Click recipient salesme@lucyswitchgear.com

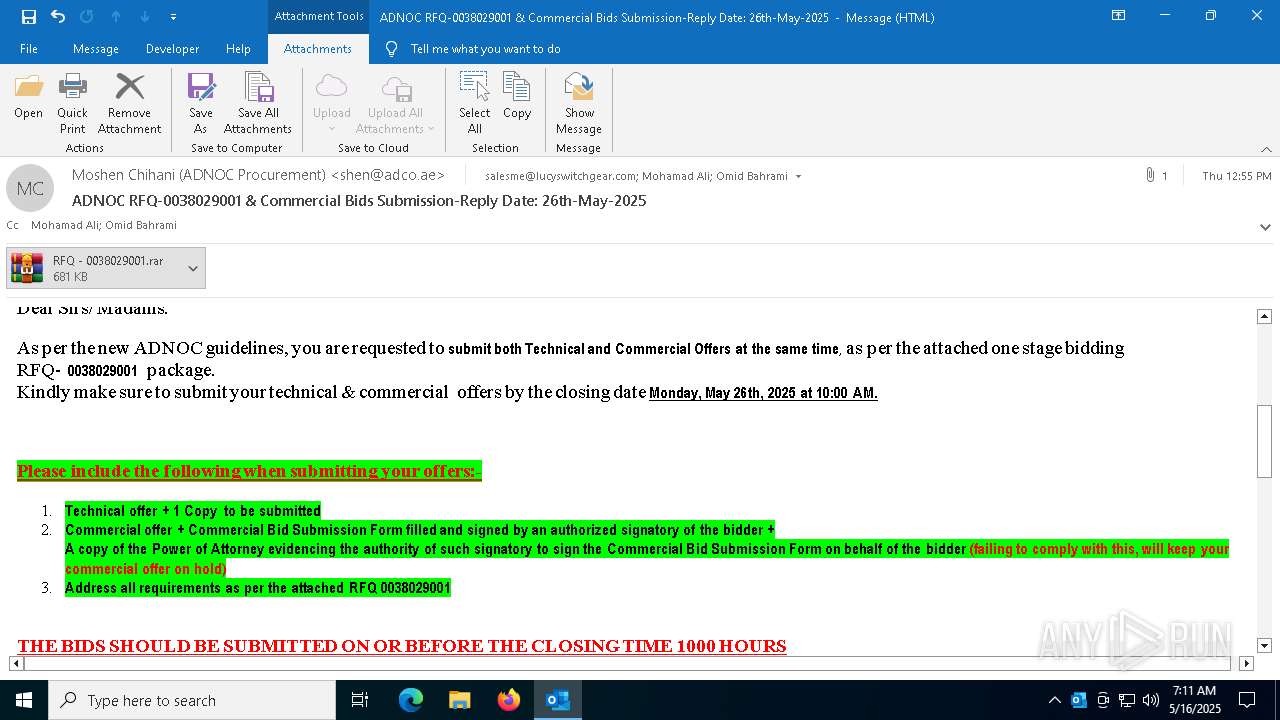pos(561,176)
